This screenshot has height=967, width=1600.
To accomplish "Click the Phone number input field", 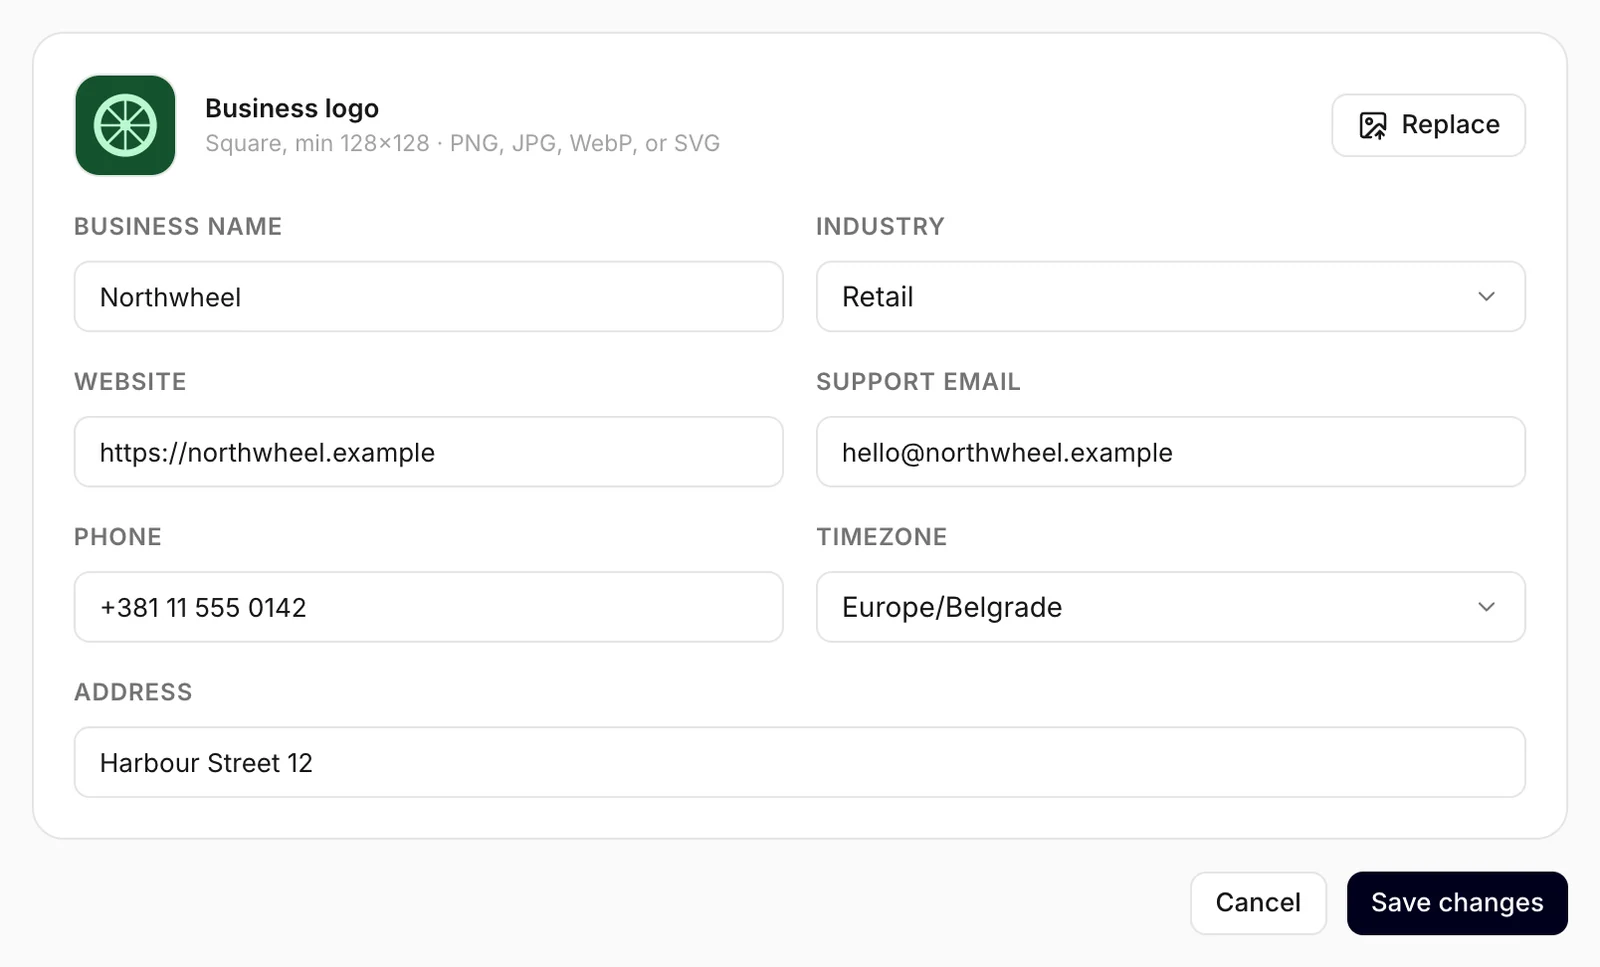I will [428, 607].
